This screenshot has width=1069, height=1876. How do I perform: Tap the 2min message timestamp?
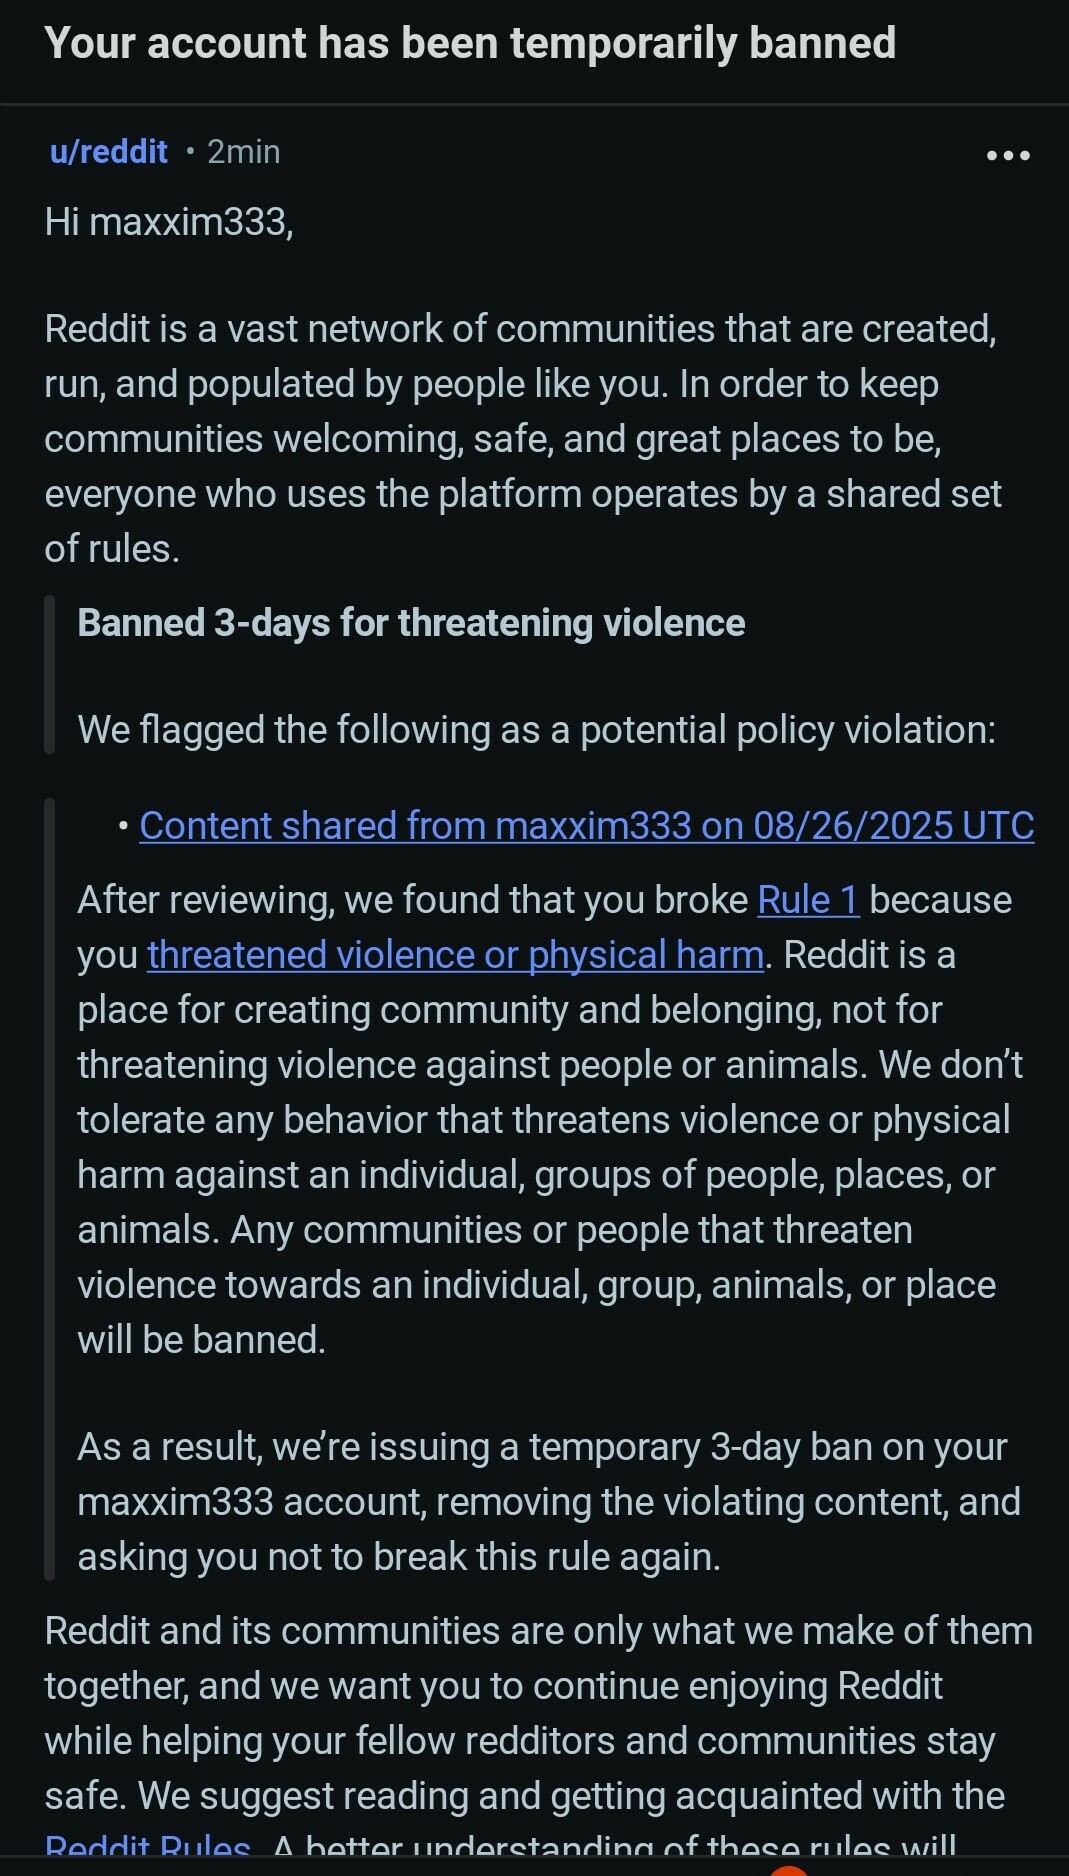point(244,152)
